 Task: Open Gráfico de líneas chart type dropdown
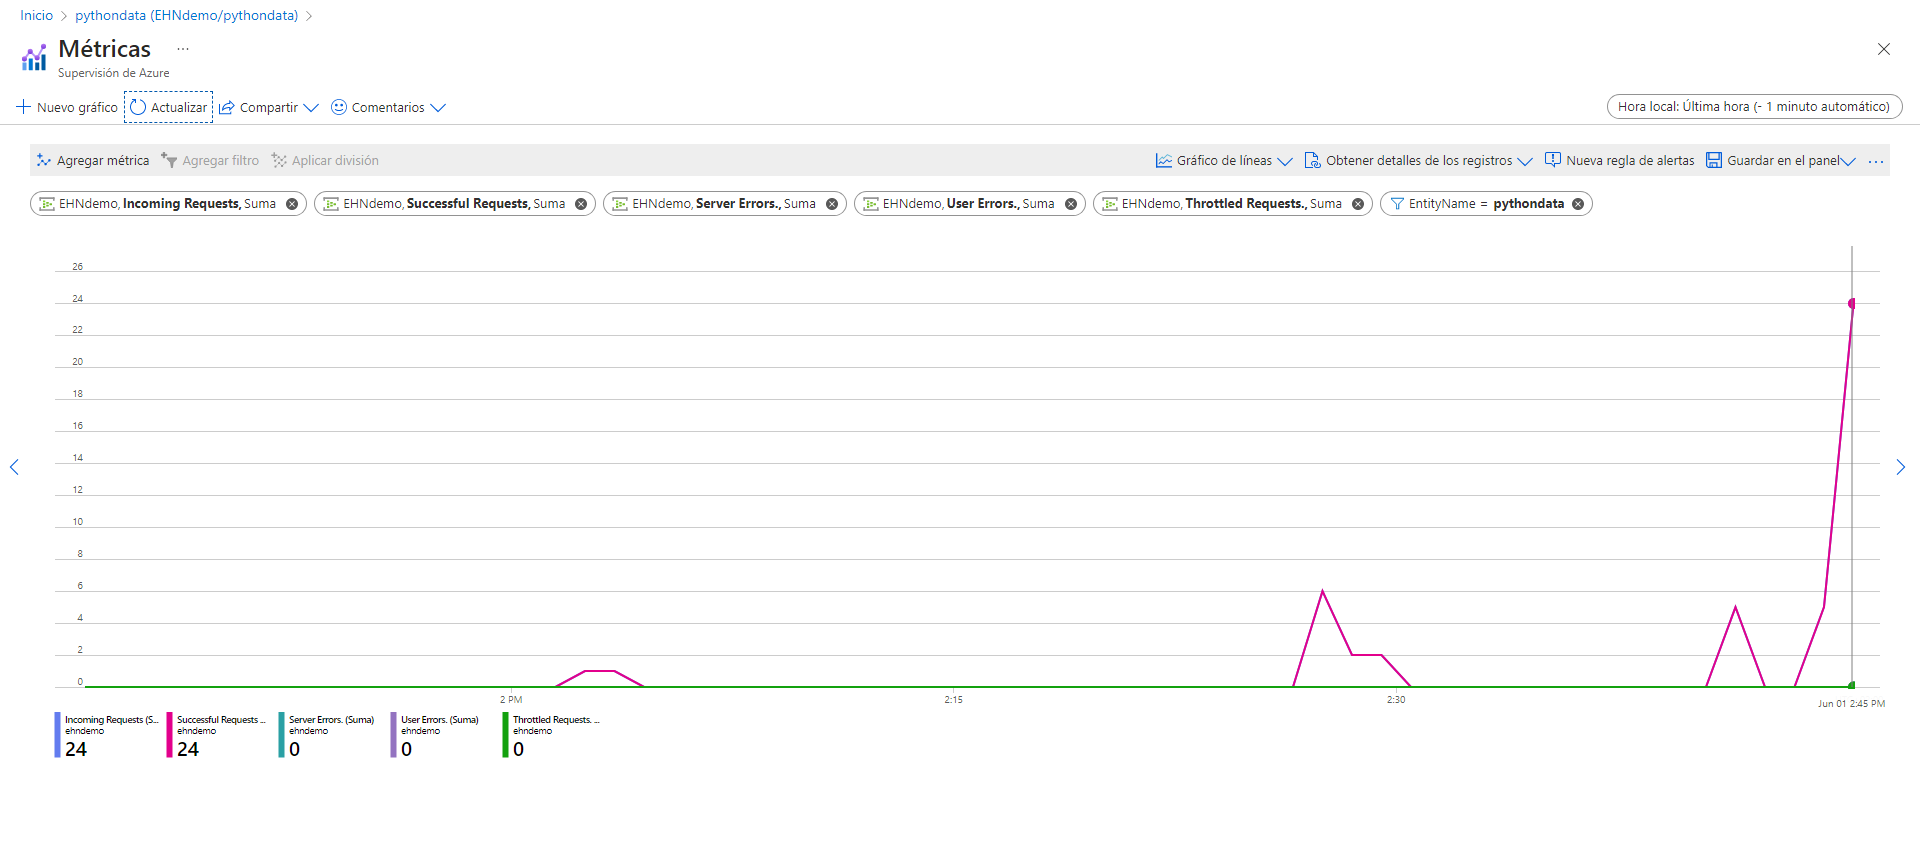pyautogui.click(x=1224, y=160)
